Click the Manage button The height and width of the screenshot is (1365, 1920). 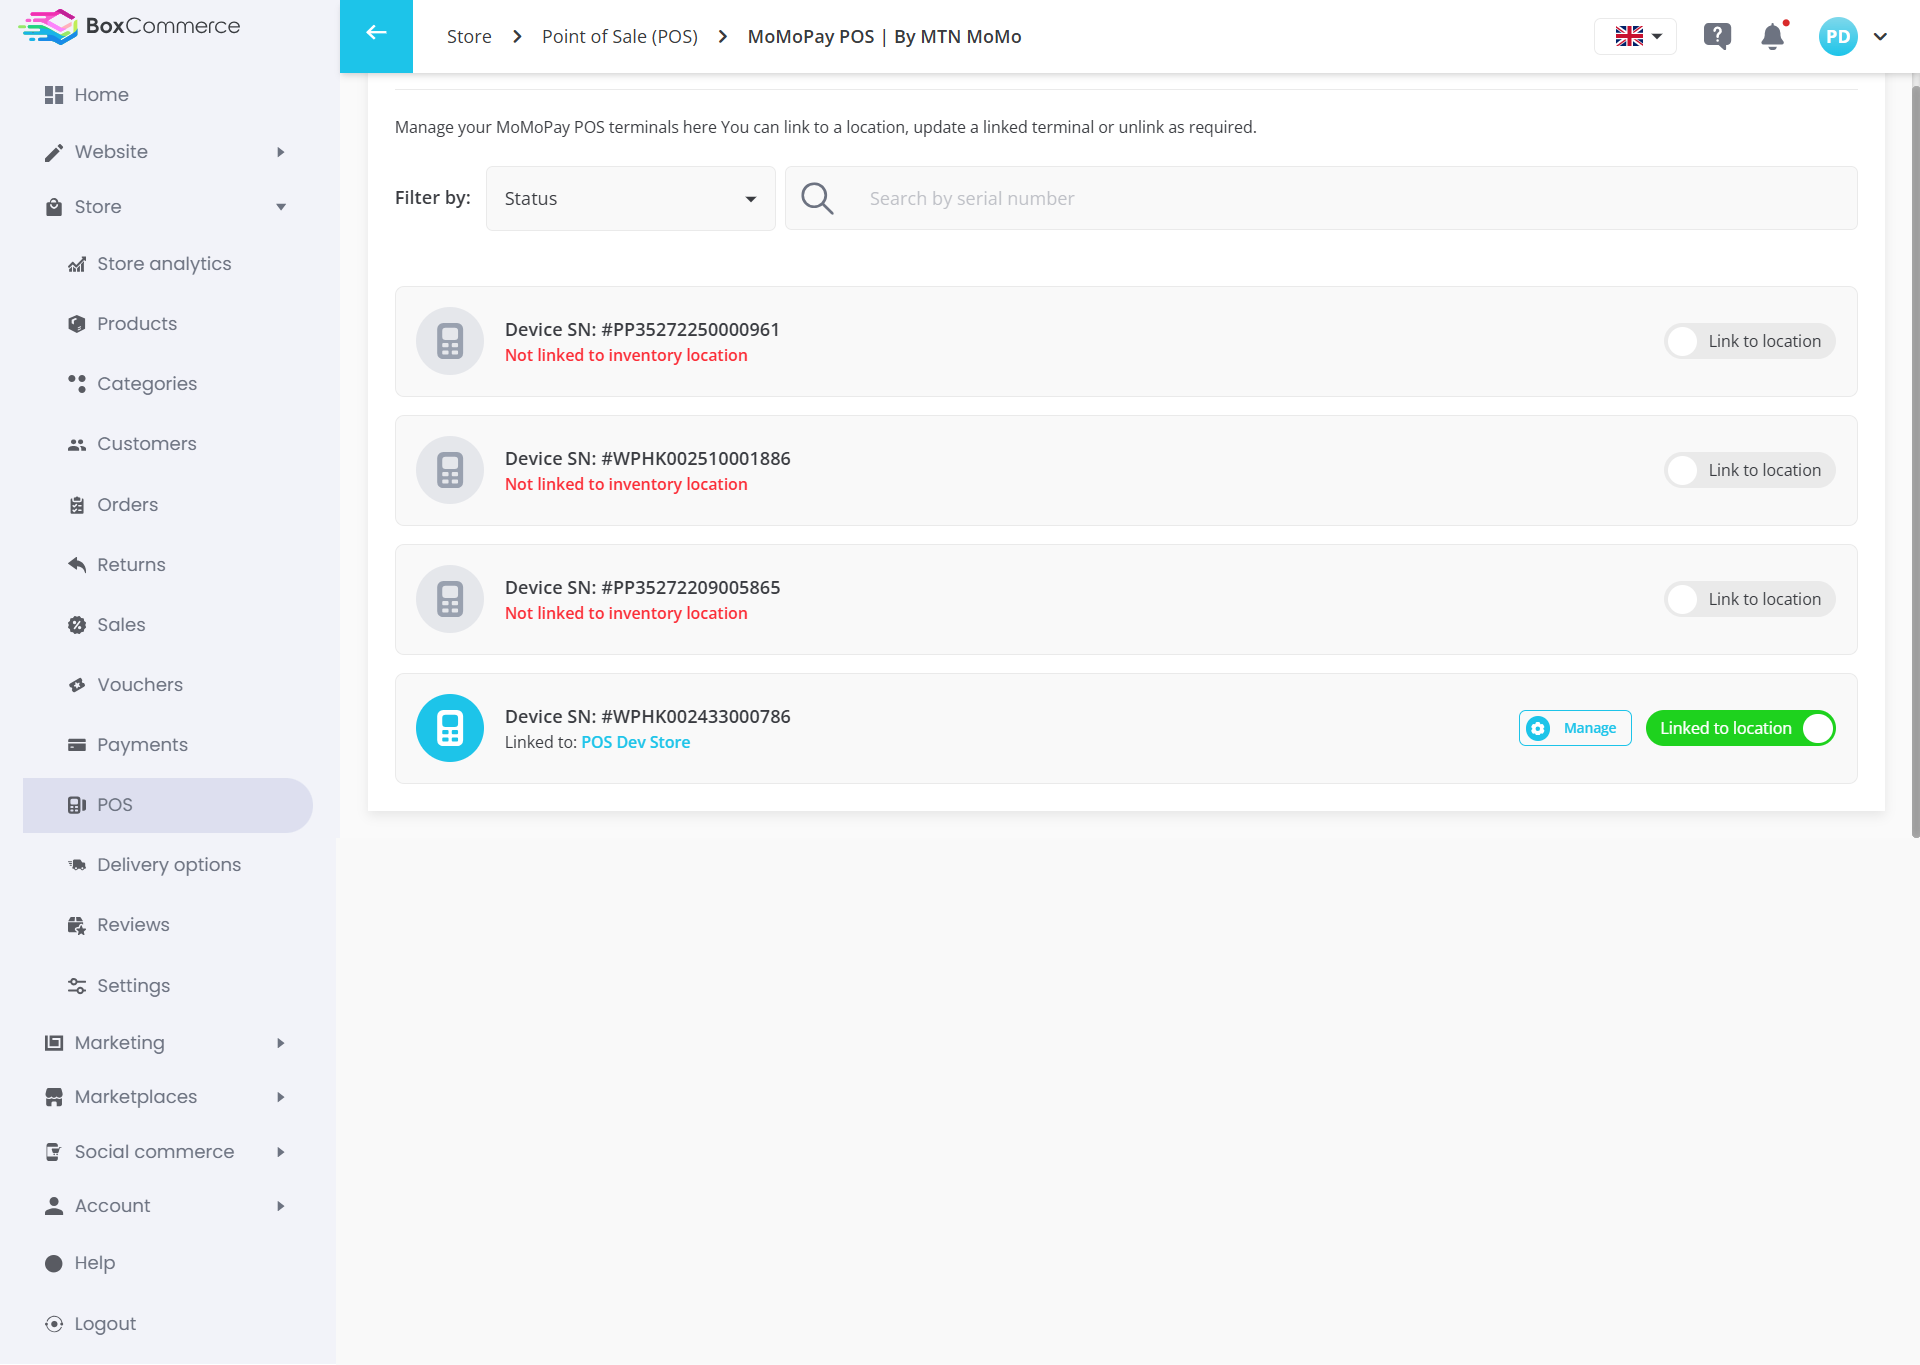[x=1575, y=728]
